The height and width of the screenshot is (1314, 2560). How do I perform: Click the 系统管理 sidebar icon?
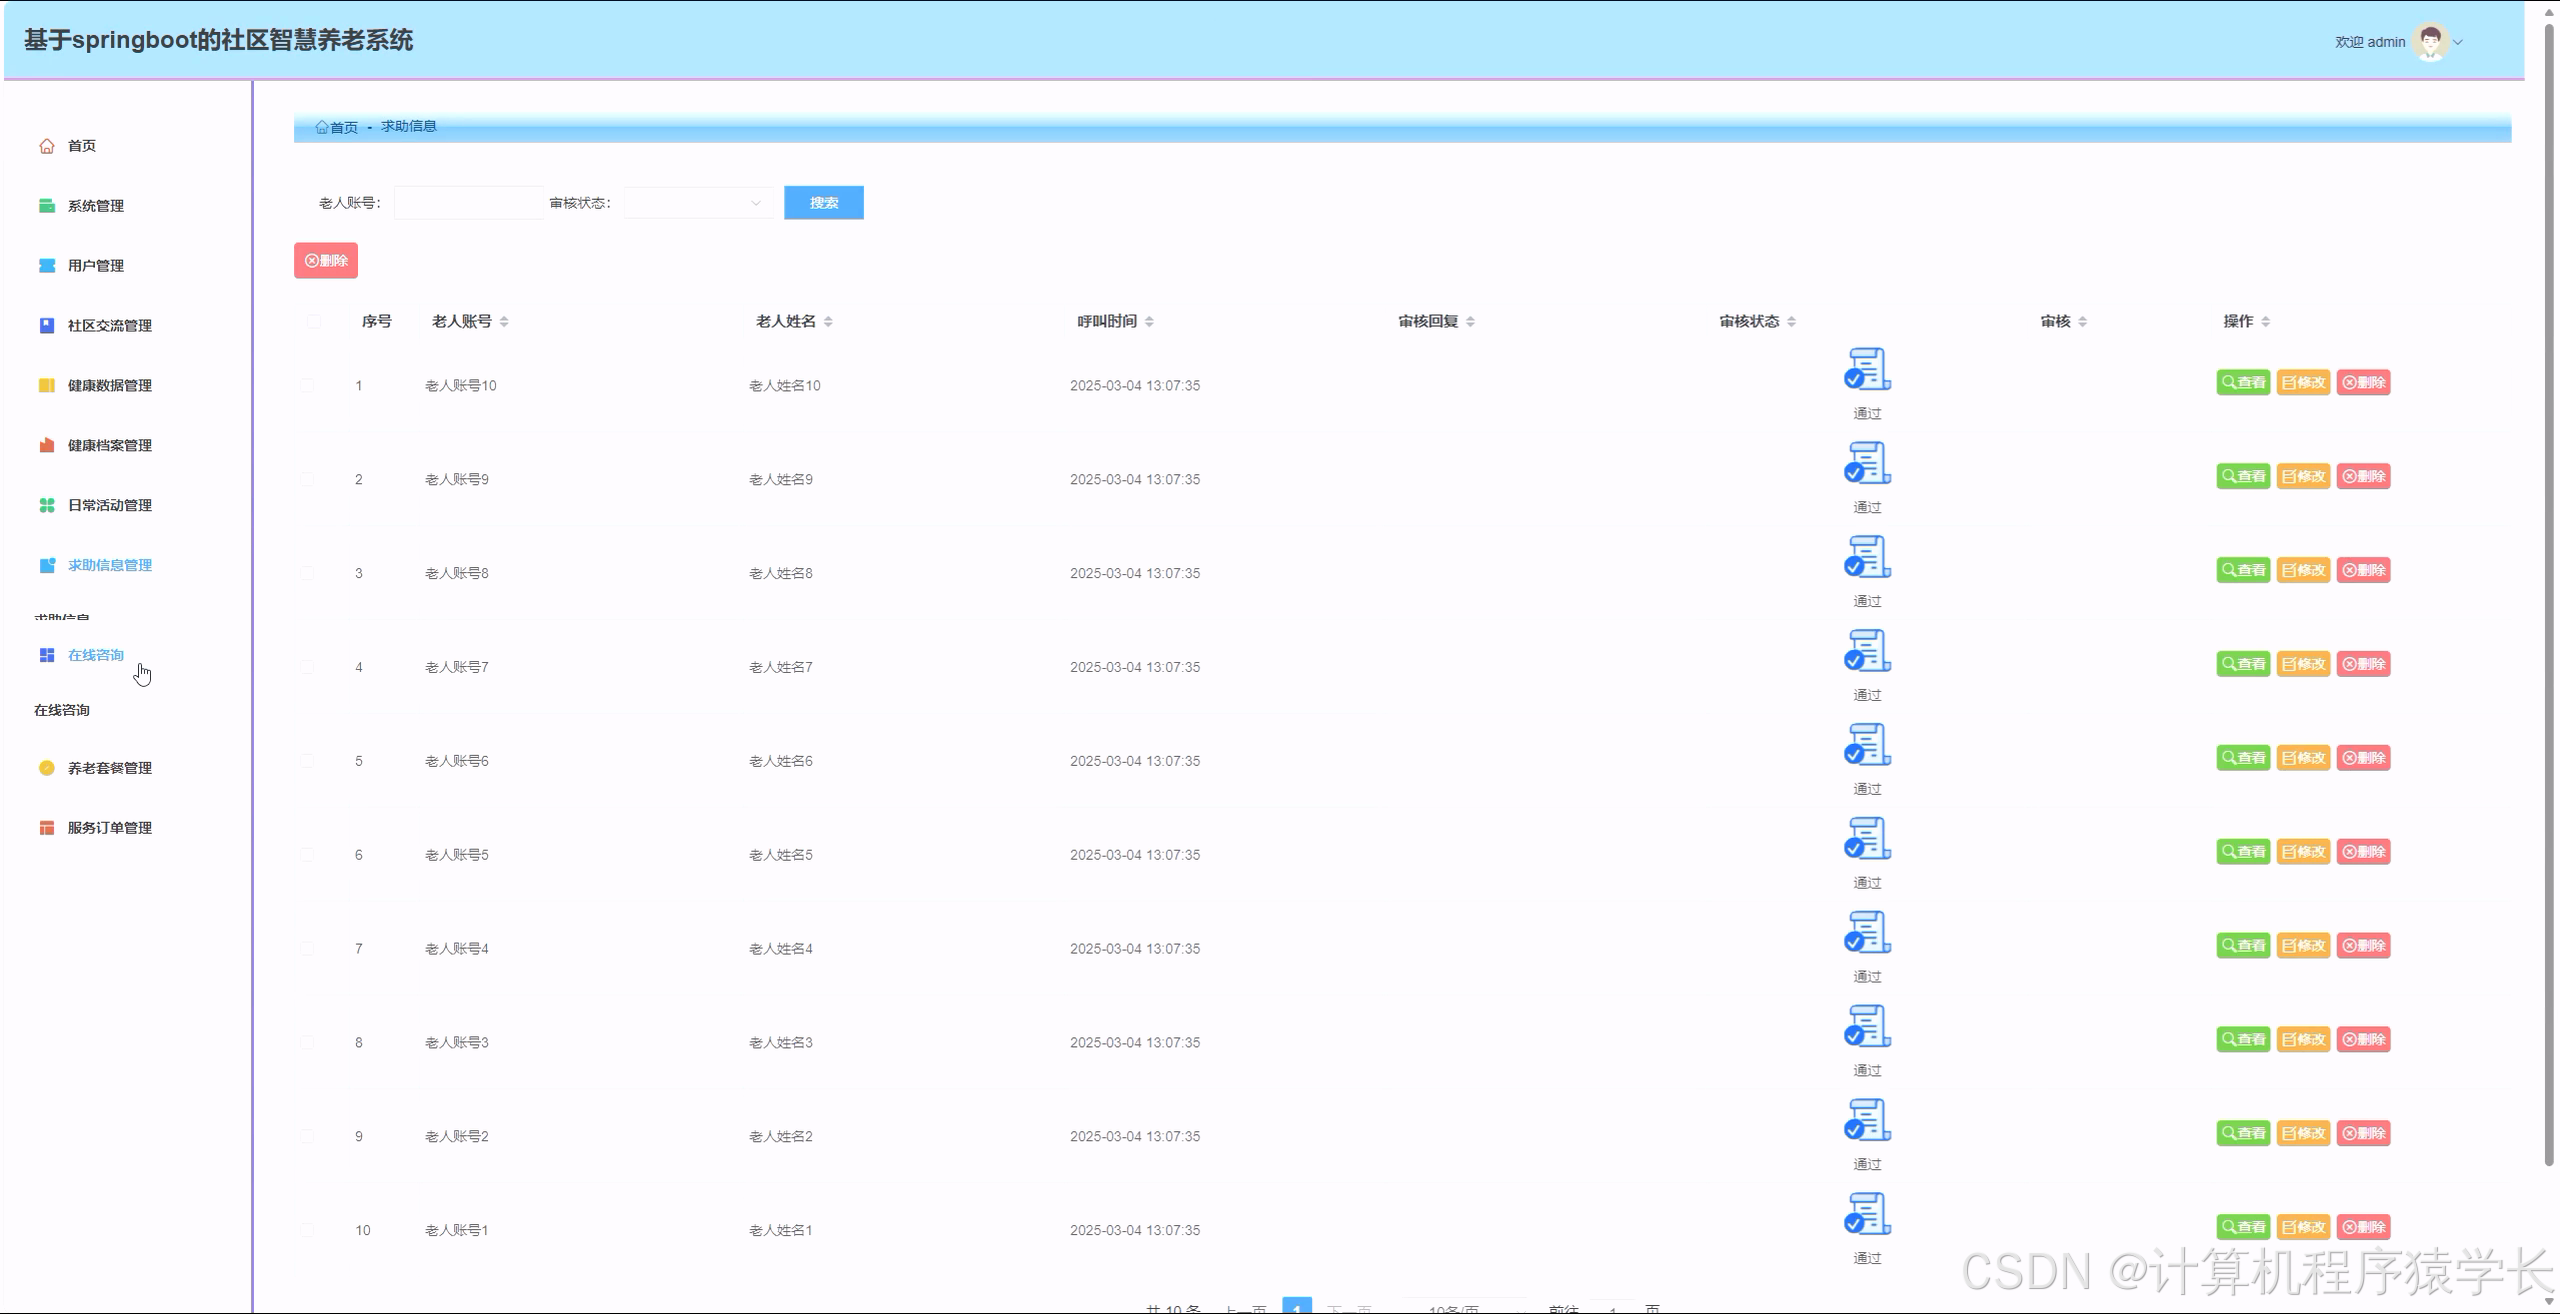click(47, 206)
